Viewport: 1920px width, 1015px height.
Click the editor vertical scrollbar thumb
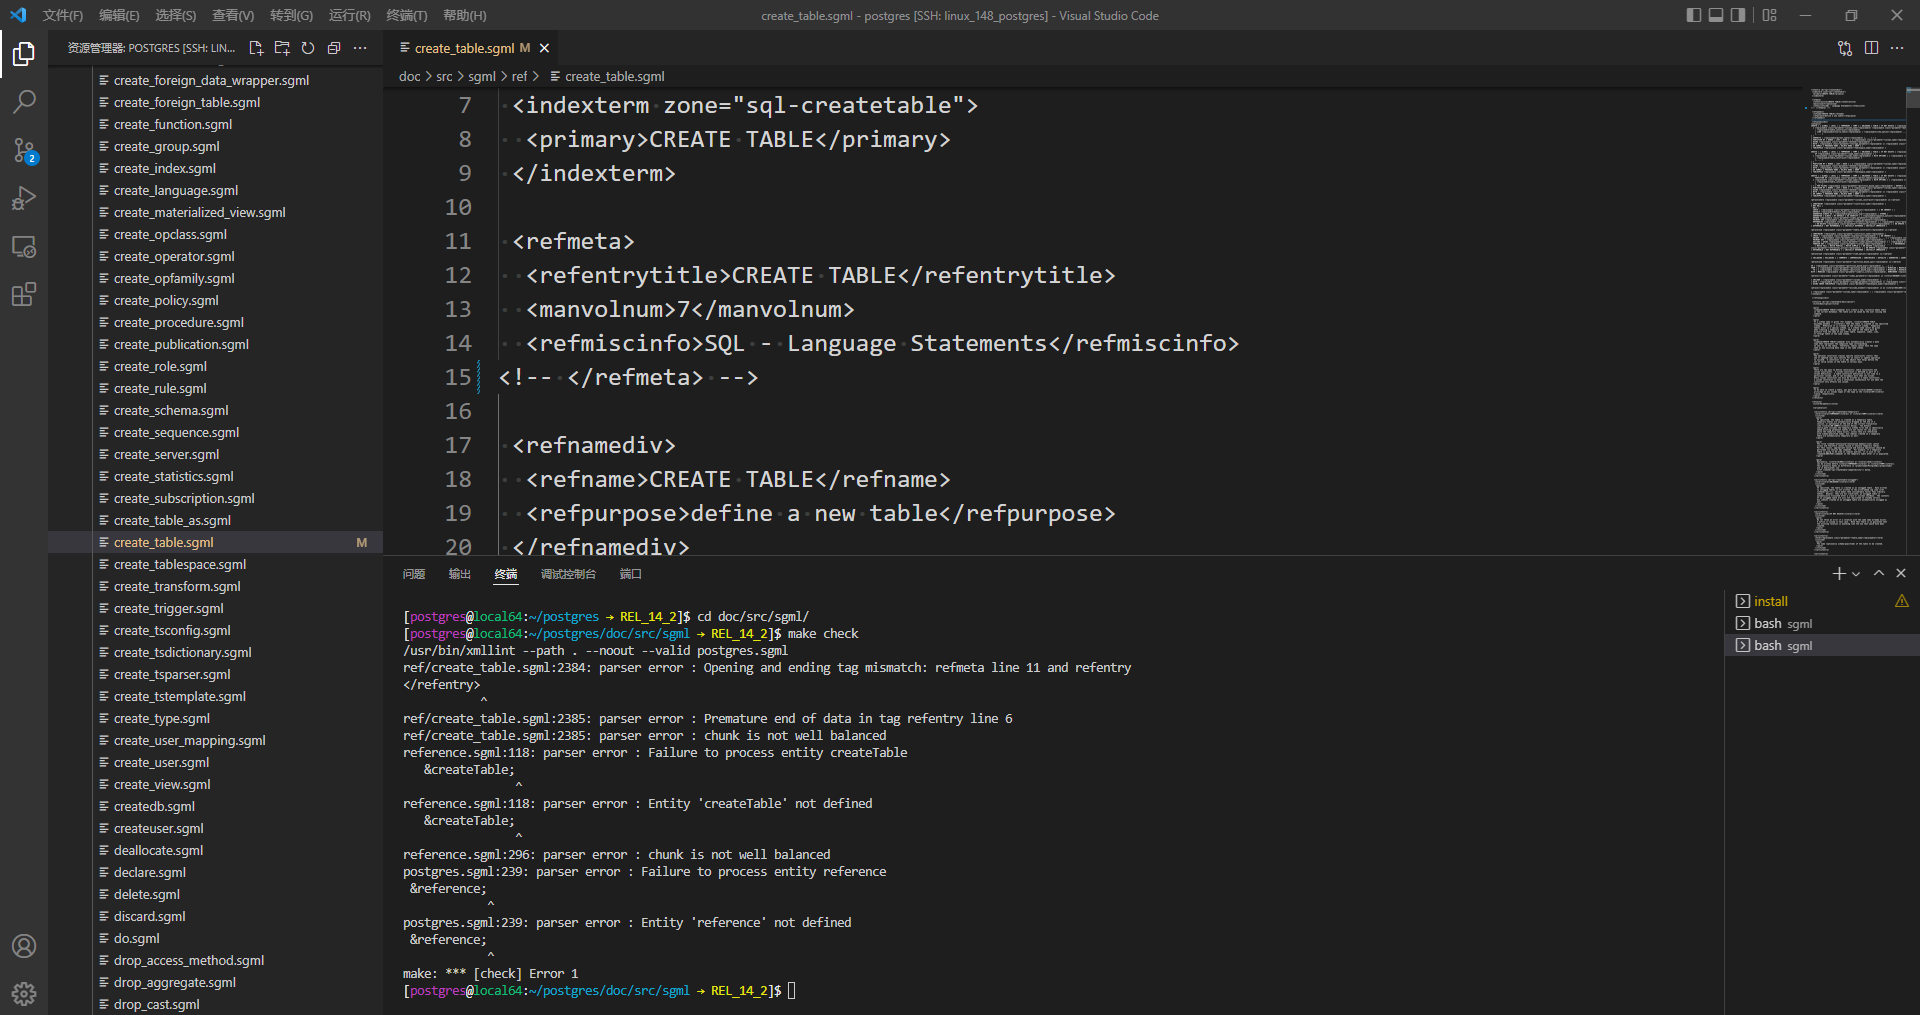pos(1913,97)
